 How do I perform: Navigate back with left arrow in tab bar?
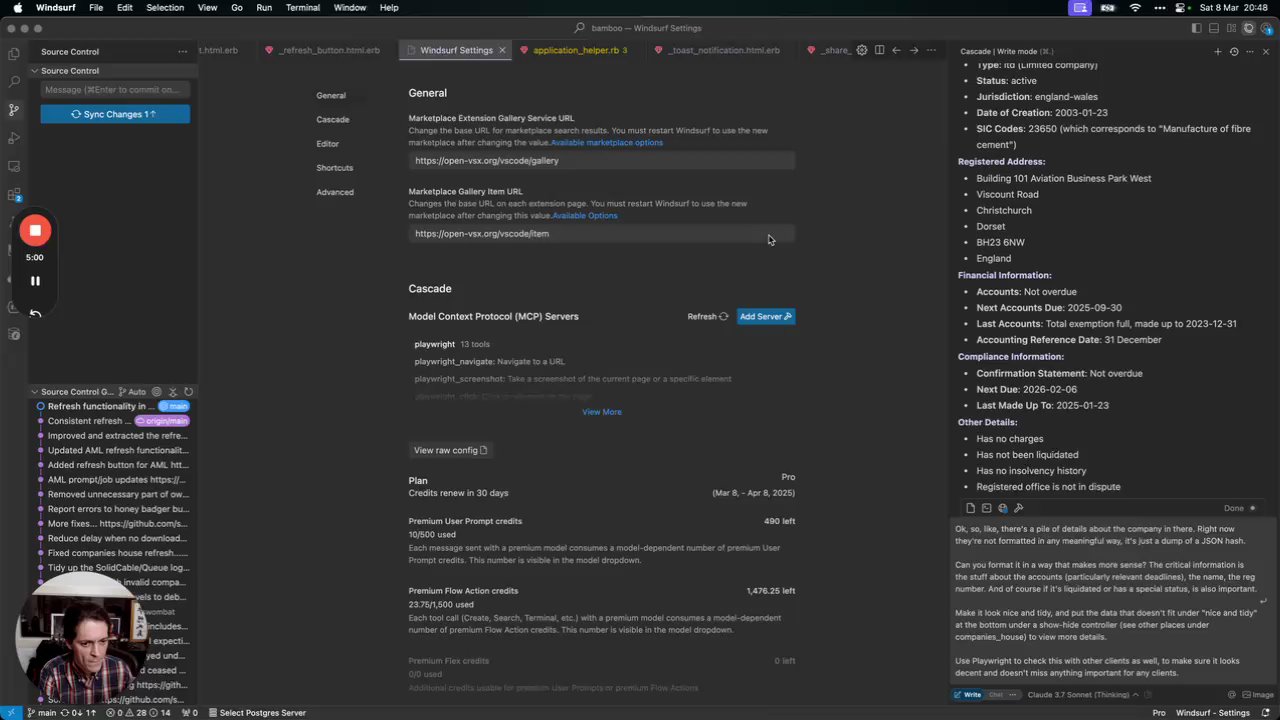[x=896, y=50]
